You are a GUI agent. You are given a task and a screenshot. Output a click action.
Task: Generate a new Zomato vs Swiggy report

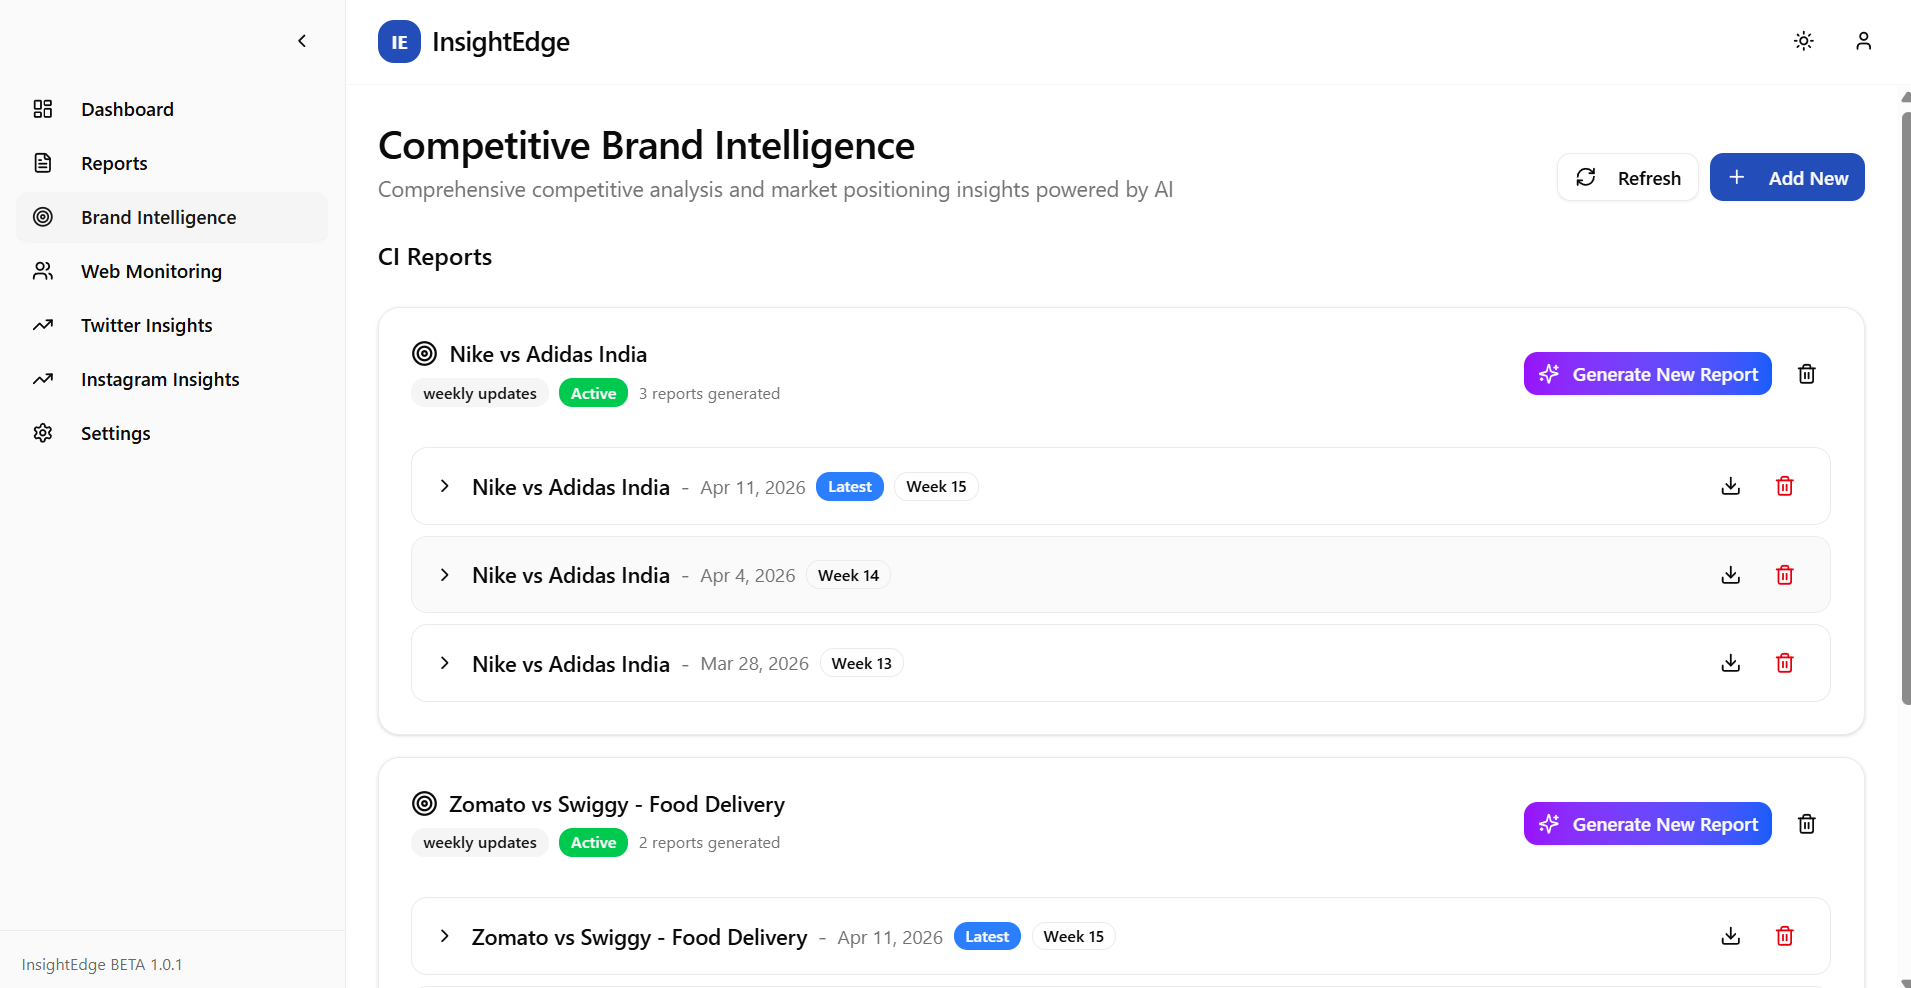tap(1647, 823)
